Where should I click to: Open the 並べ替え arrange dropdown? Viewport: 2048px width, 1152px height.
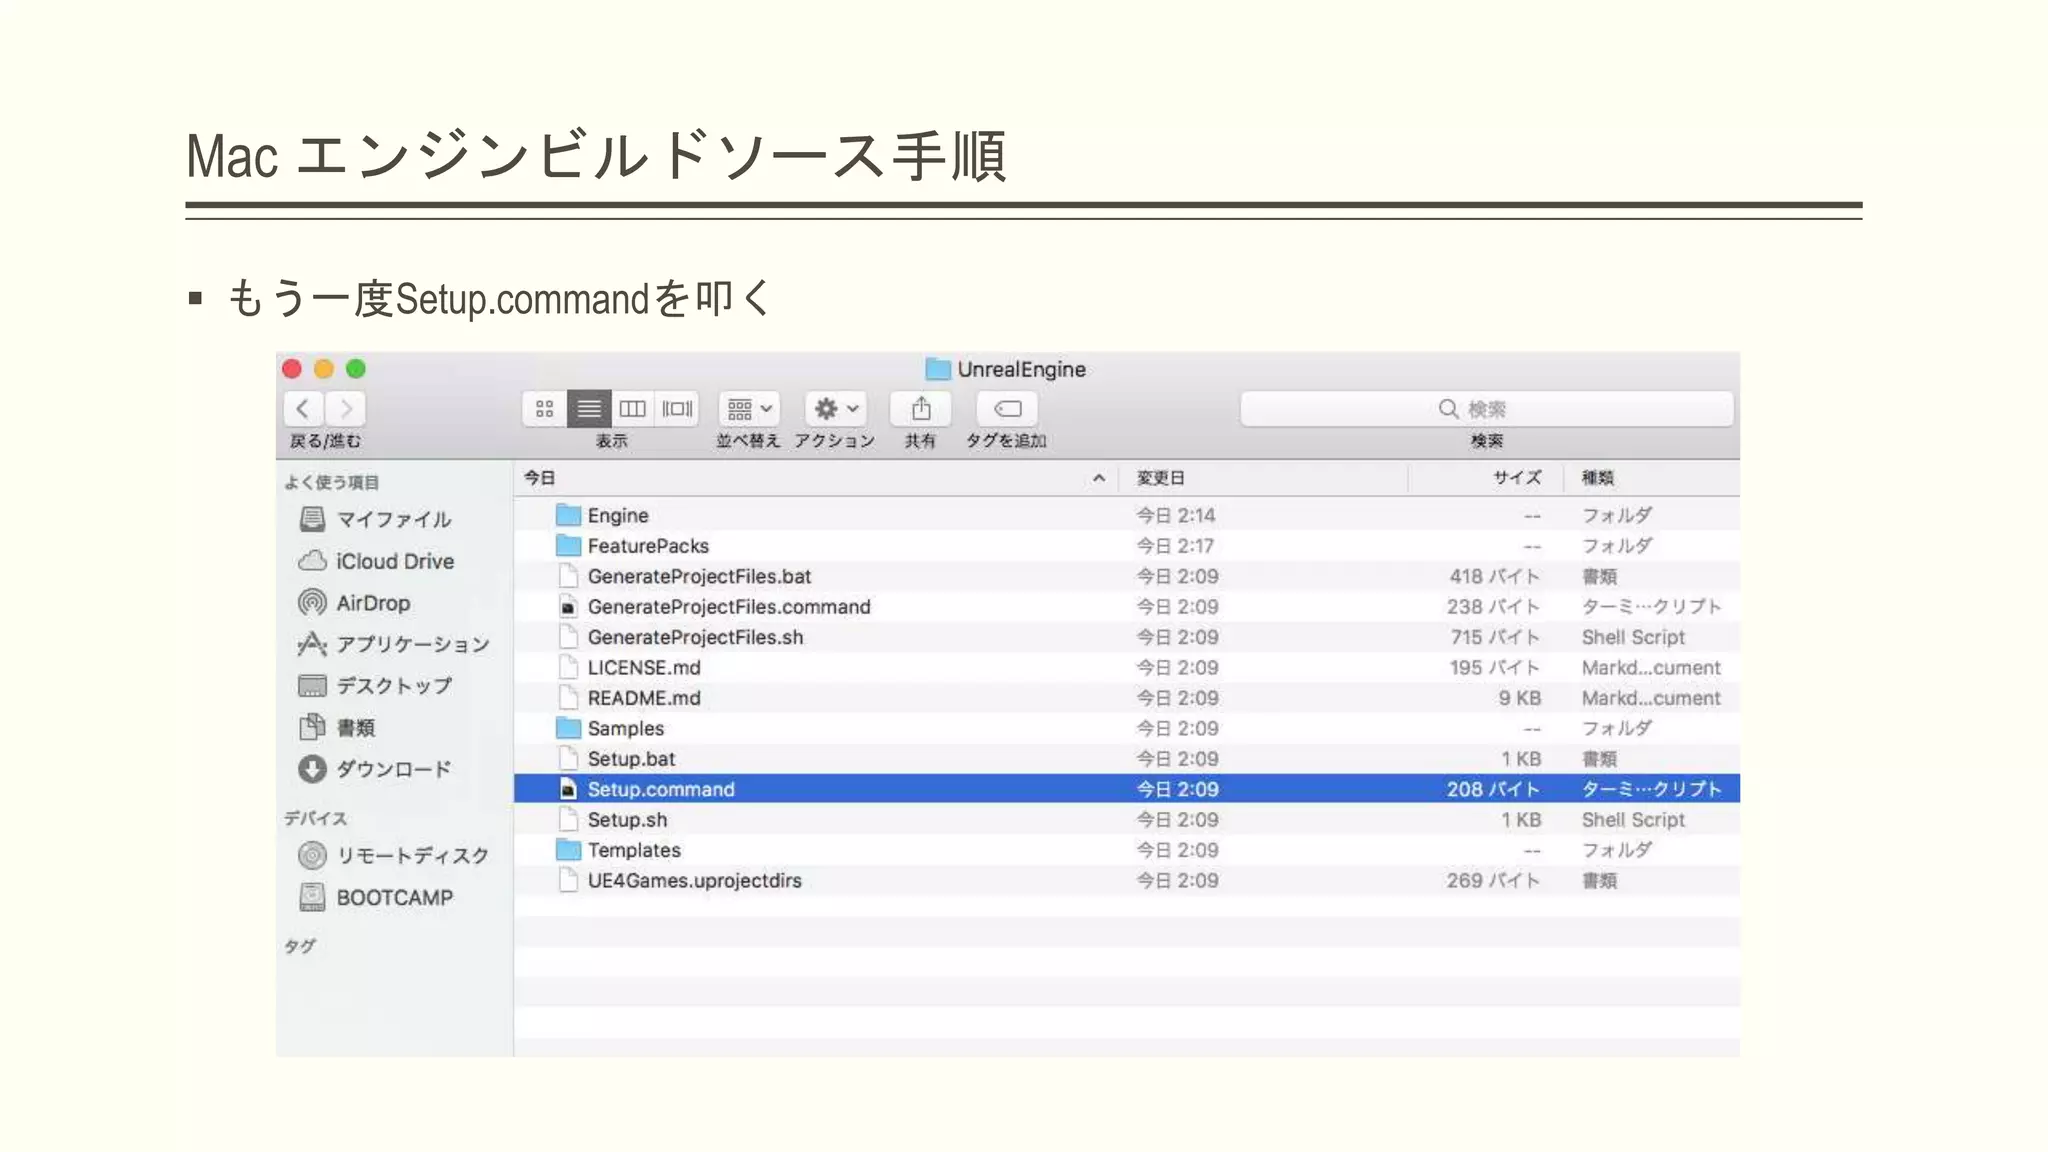click(x=749, y=408)
